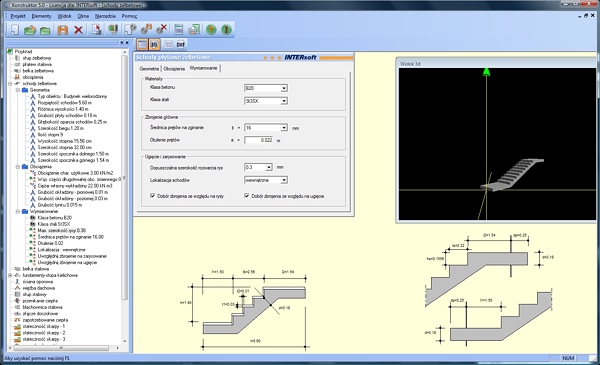Click the dxf export icon
This screenshot has width=600, height=365.
[x=181, y=44]
